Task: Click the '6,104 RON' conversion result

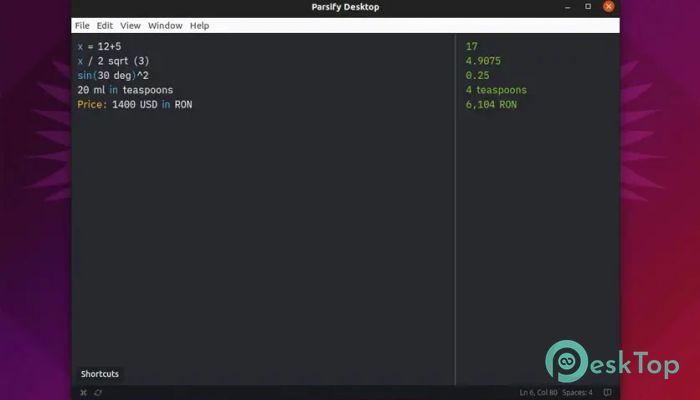Action: (491, 104)
